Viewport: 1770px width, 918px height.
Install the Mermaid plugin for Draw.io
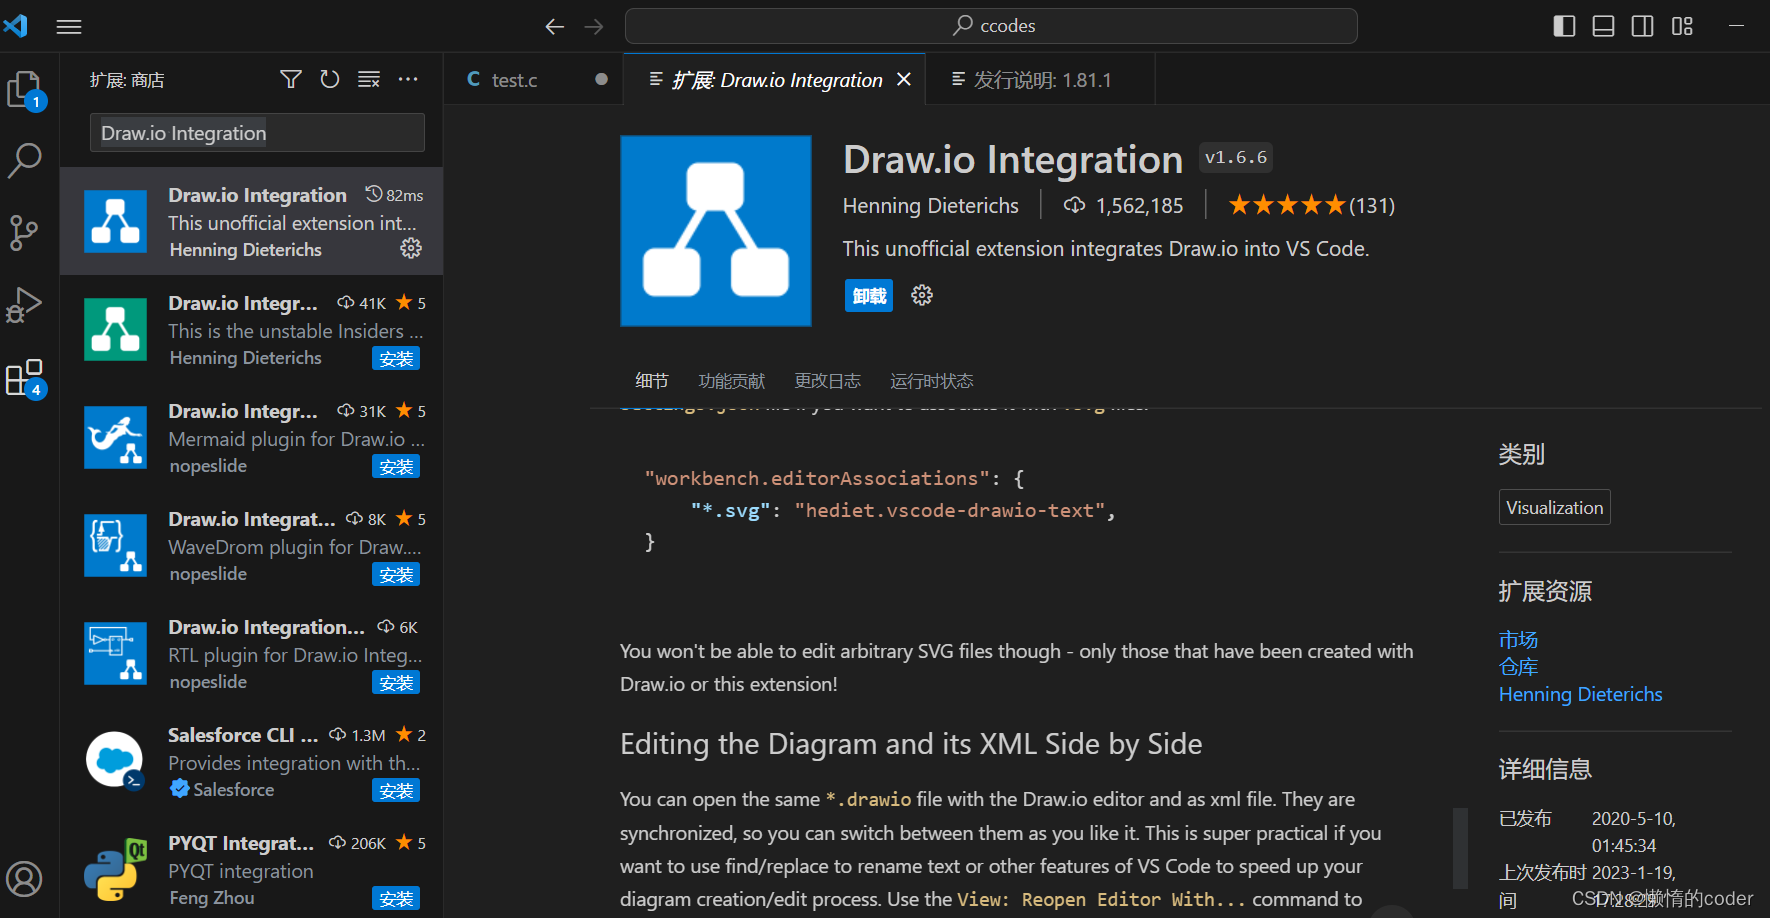tap(396, 466)
